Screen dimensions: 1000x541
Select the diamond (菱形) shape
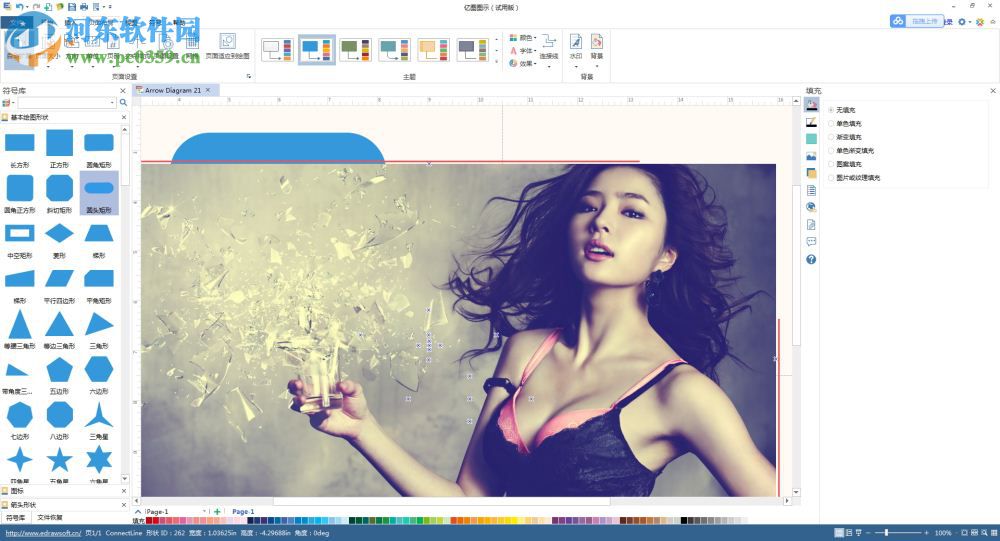pos(59,233)
